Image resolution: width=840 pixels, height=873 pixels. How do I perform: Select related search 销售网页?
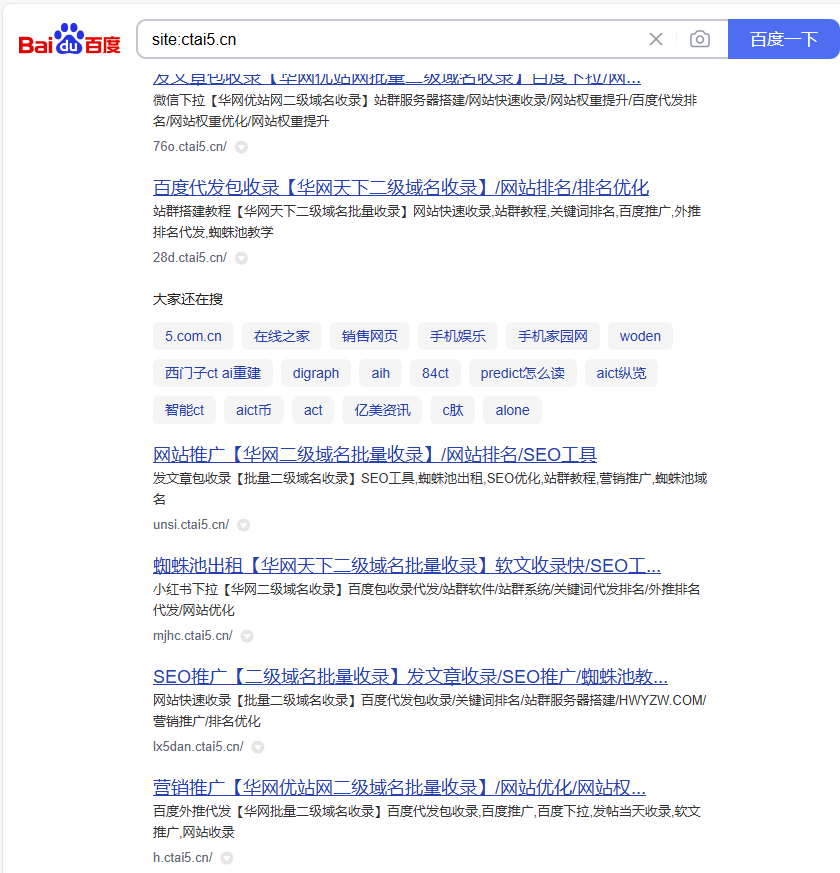pos(370,336)
